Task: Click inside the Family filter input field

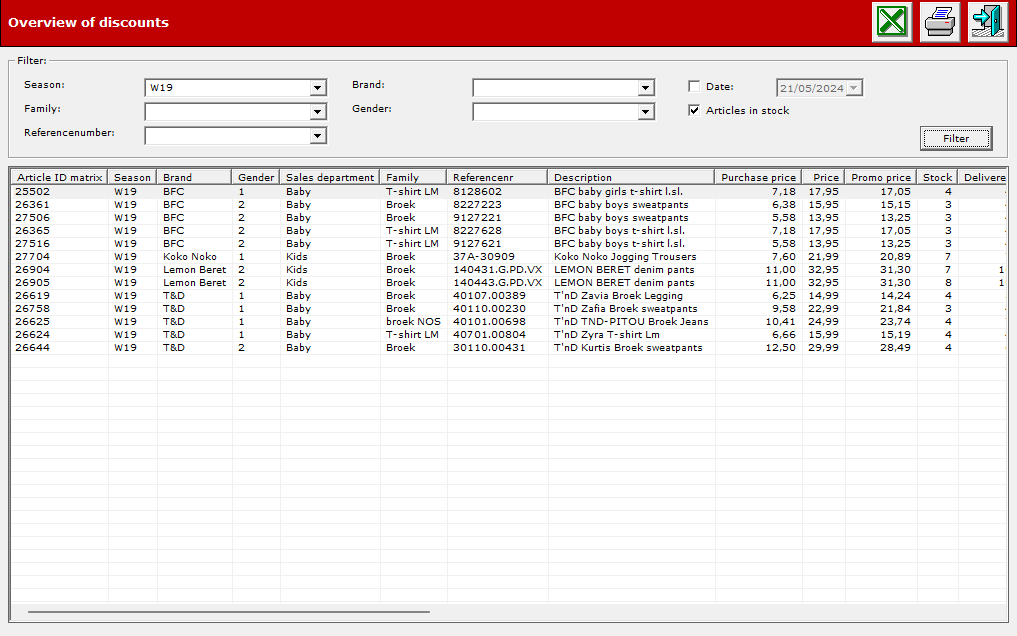Action: (228, 112)
